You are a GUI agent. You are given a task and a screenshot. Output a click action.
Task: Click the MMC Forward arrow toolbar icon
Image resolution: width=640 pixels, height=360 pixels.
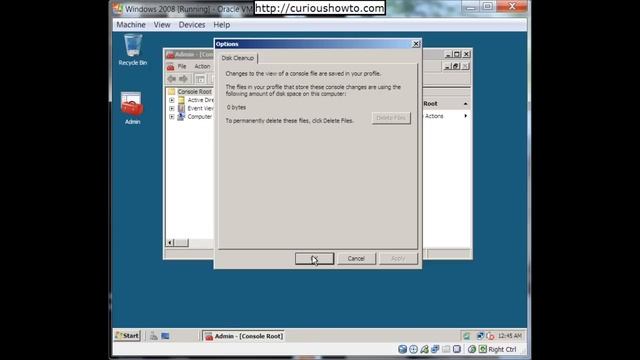pyautogui.click(x=183, y=79)
